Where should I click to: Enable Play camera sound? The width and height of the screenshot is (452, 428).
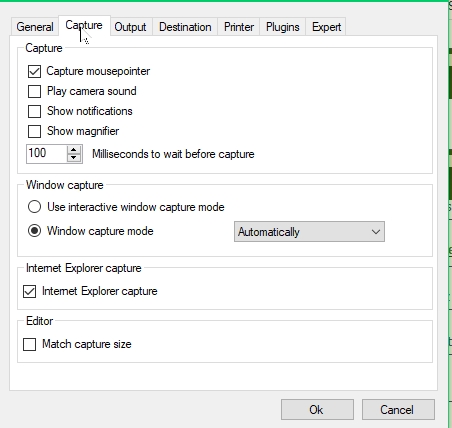pos(34,91)
